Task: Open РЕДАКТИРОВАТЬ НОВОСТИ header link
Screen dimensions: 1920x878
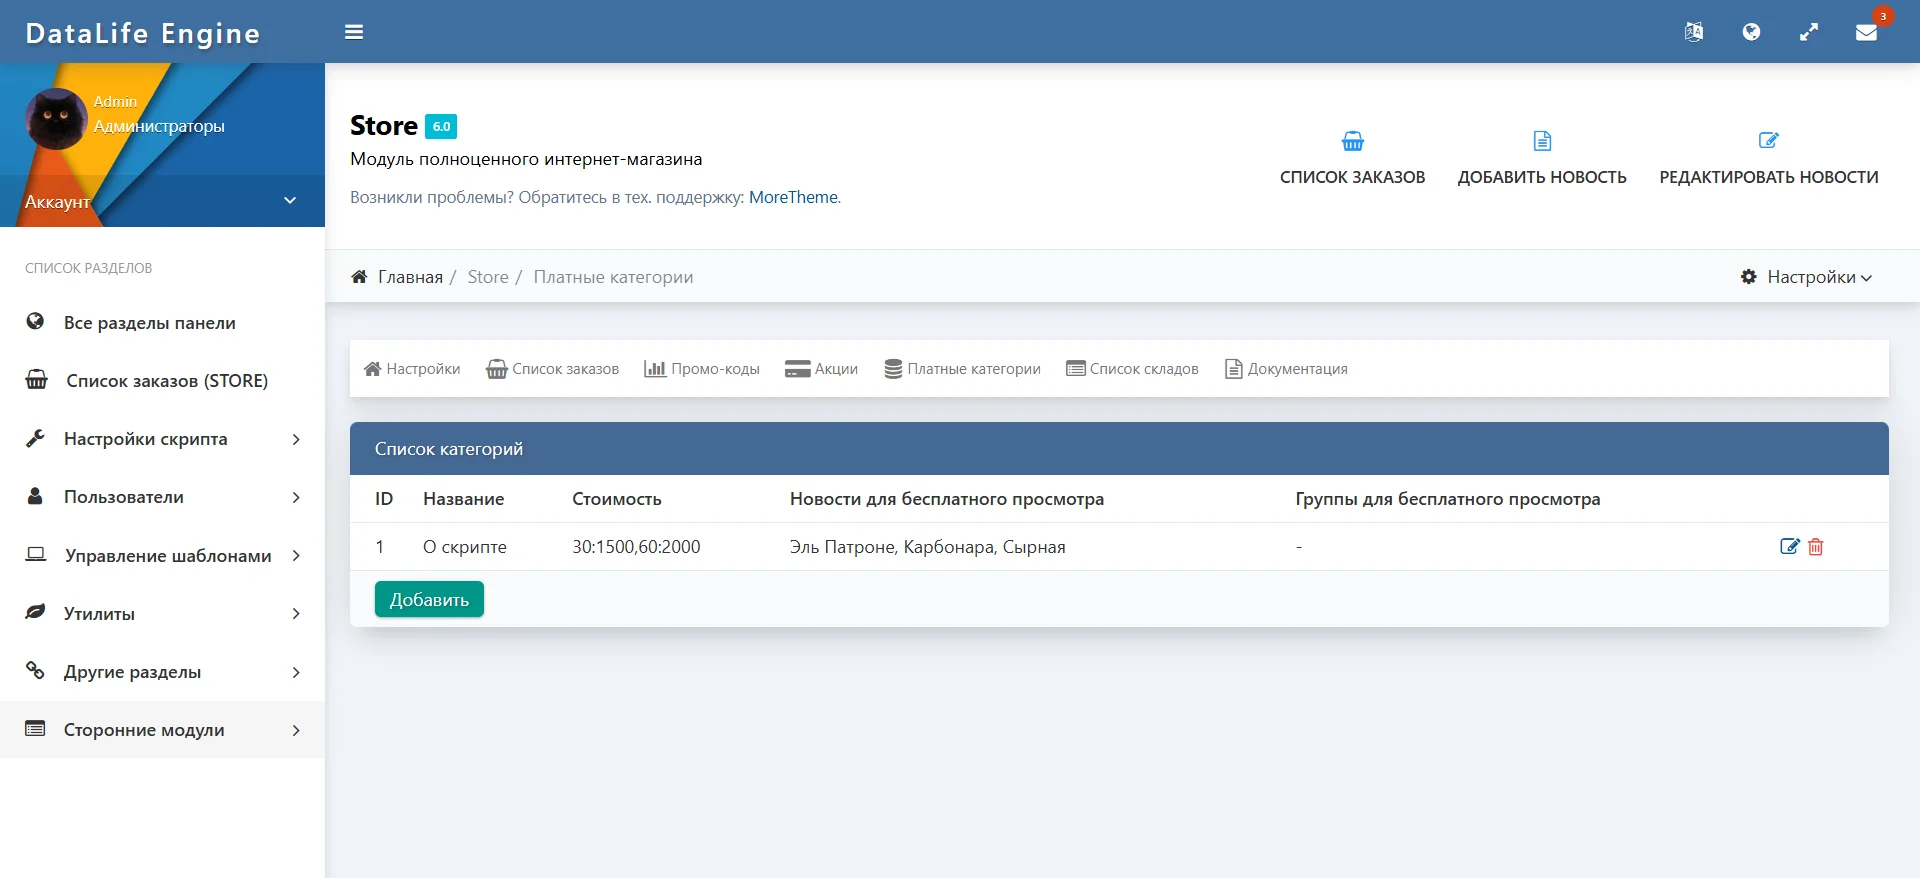Action: [1769, 177]
